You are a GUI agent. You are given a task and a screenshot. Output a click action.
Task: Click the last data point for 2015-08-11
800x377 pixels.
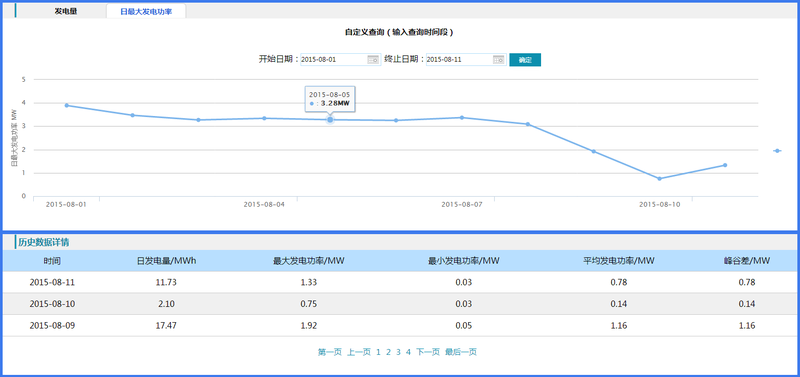pos(725,165)
